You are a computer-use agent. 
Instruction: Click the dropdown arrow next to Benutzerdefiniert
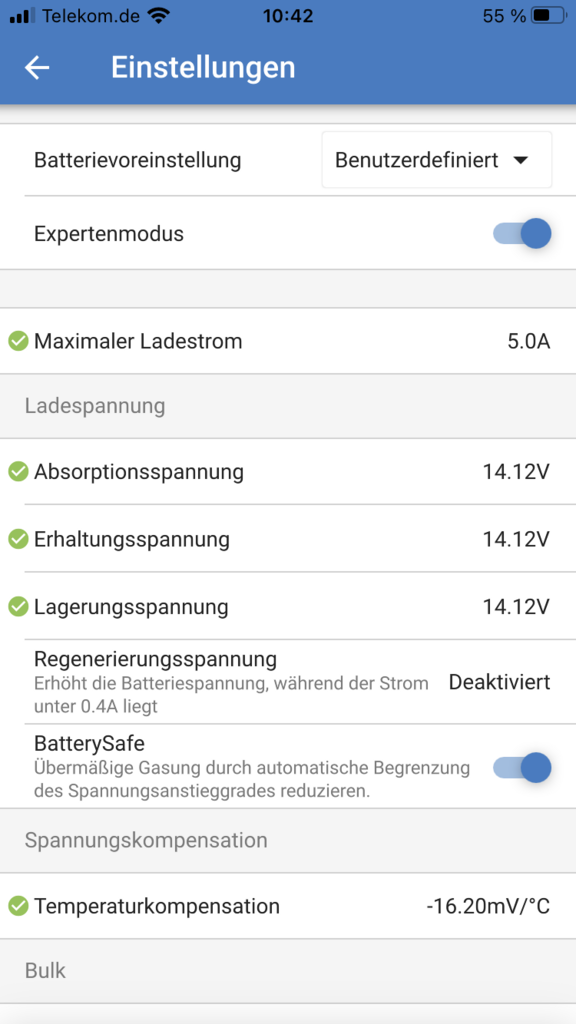tap(520, 161)
